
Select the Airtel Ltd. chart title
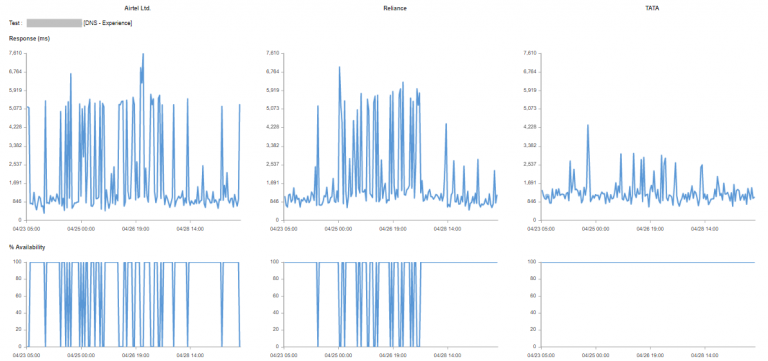(138, 9)
